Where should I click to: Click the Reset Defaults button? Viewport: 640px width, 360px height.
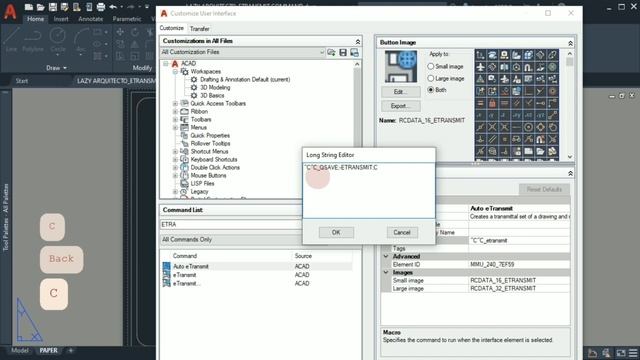pyautogui.click(x=544, y=189)
